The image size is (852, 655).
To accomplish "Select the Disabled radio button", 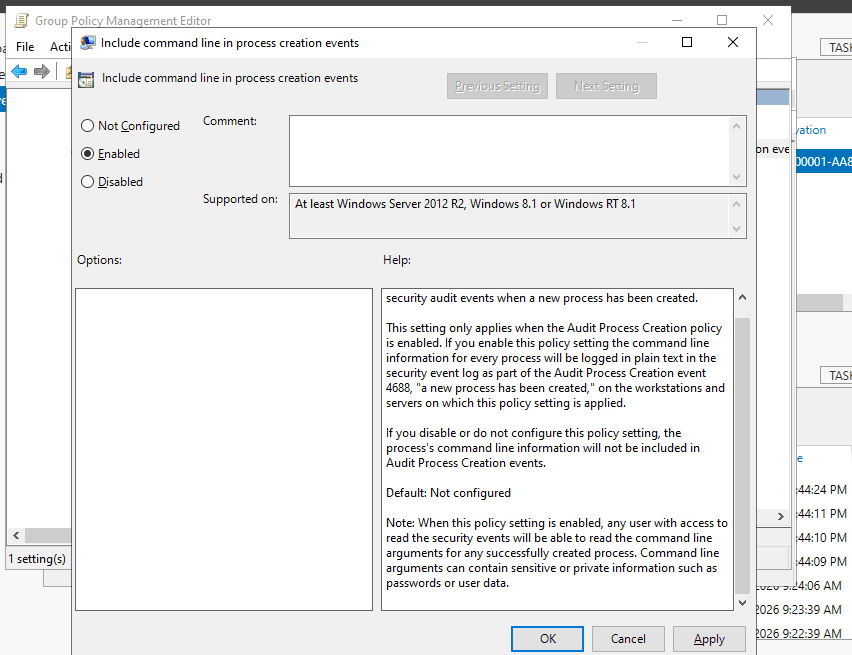I will click(x=87, y=182).
